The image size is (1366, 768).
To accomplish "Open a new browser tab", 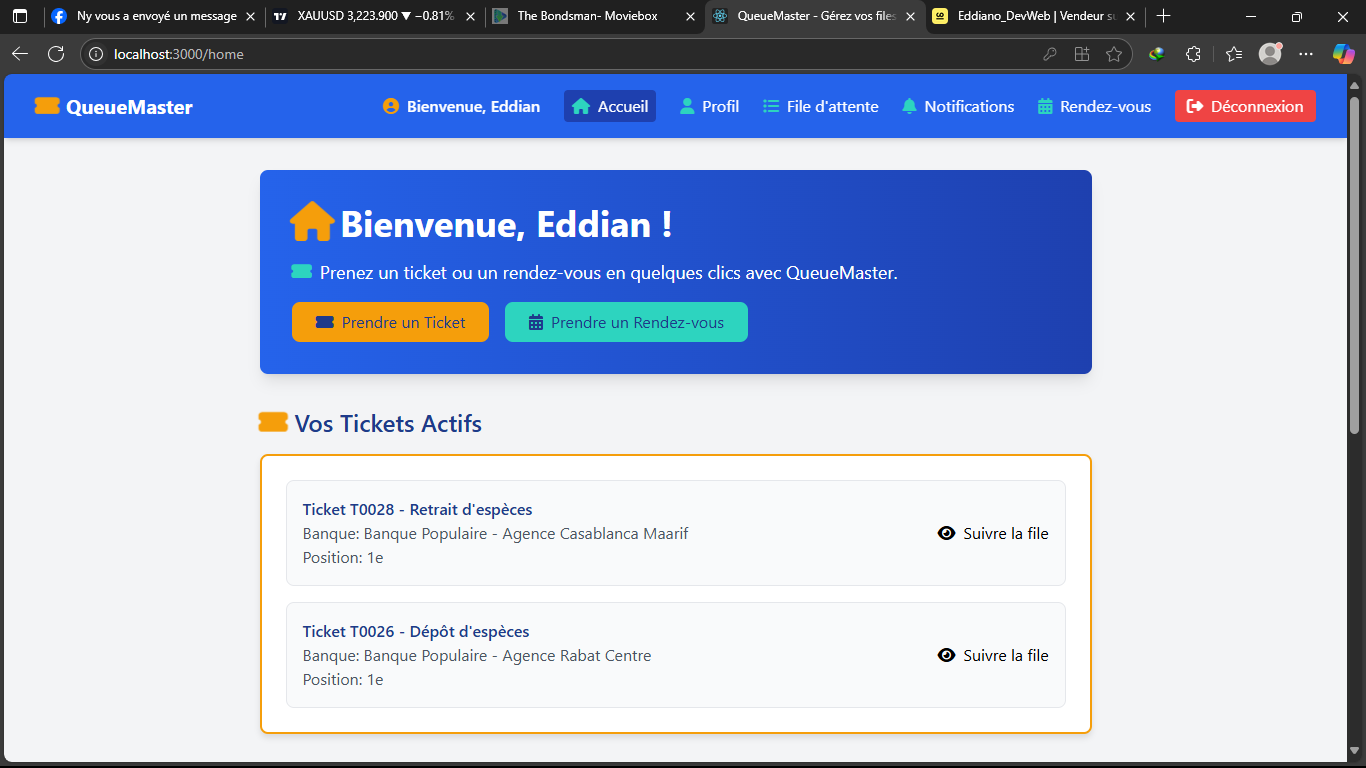I will click(1163, 16).
